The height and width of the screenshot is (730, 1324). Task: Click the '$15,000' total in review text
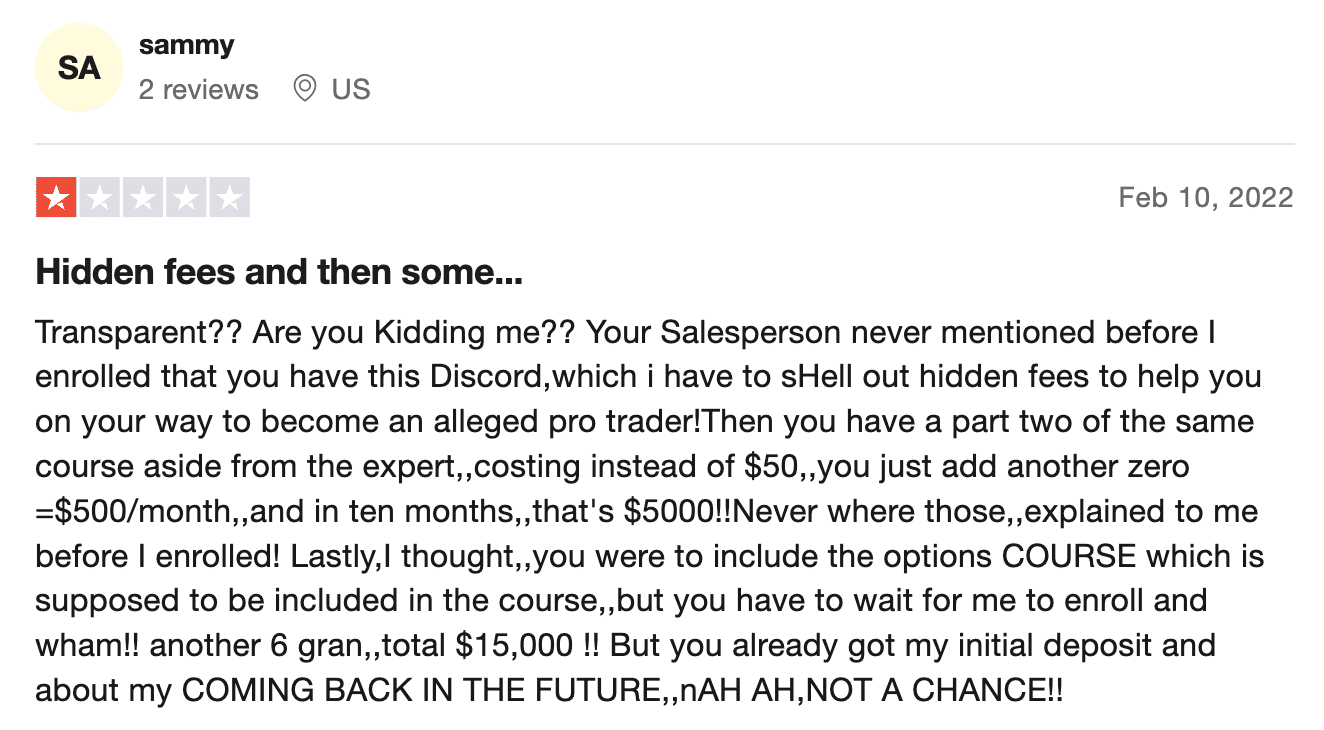(x=513, y=647)
